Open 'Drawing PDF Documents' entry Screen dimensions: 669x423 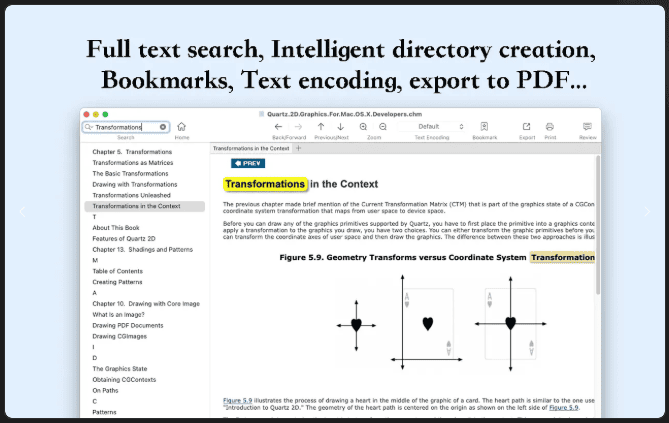[128, 325]
